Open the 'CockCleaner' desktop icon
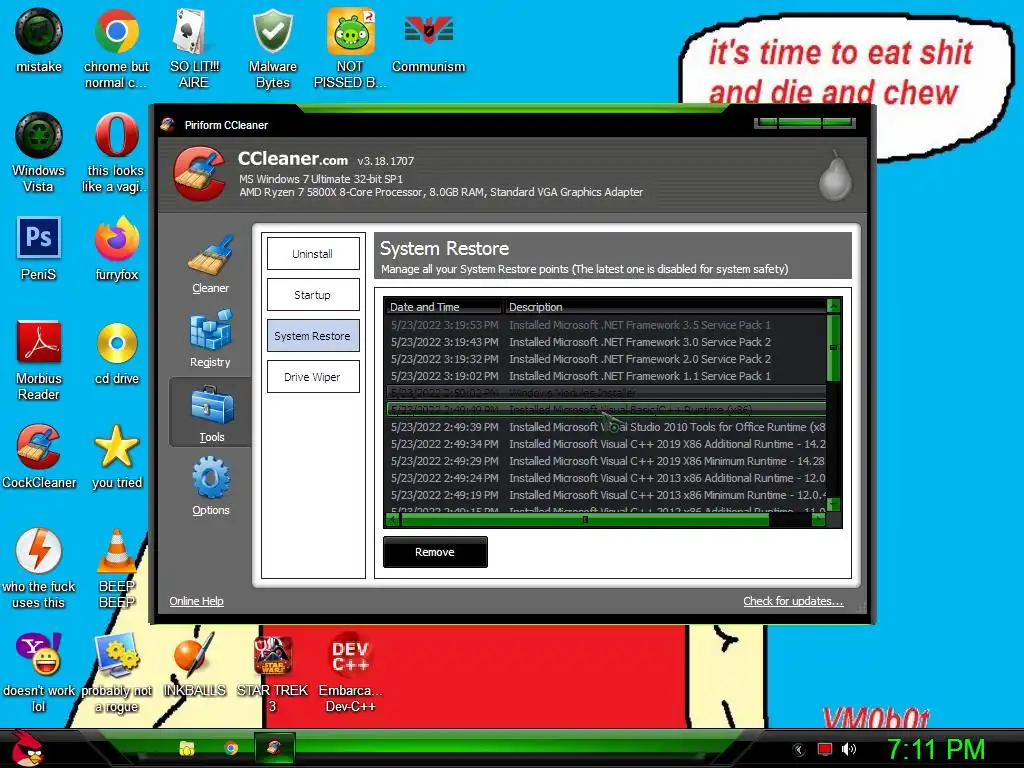This screenshot has height=768, width=1024. (x=39, y=456)
